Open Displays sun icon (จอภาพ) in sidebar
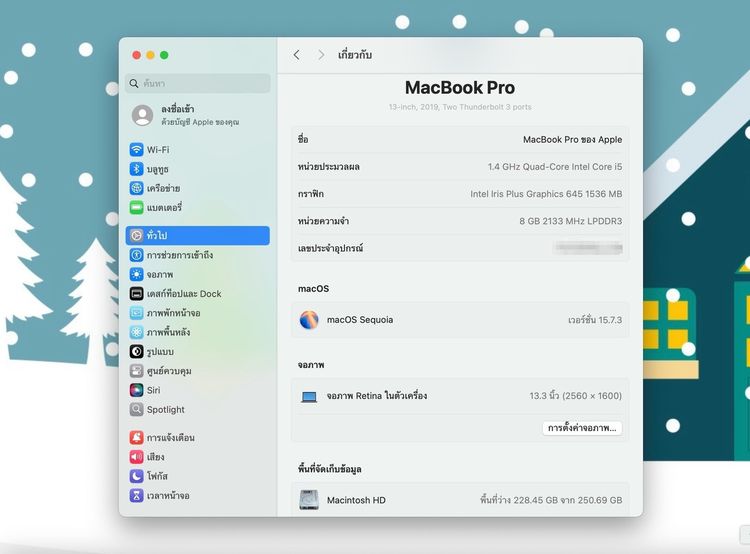This screenshot has height=554, width=750. 136,274
